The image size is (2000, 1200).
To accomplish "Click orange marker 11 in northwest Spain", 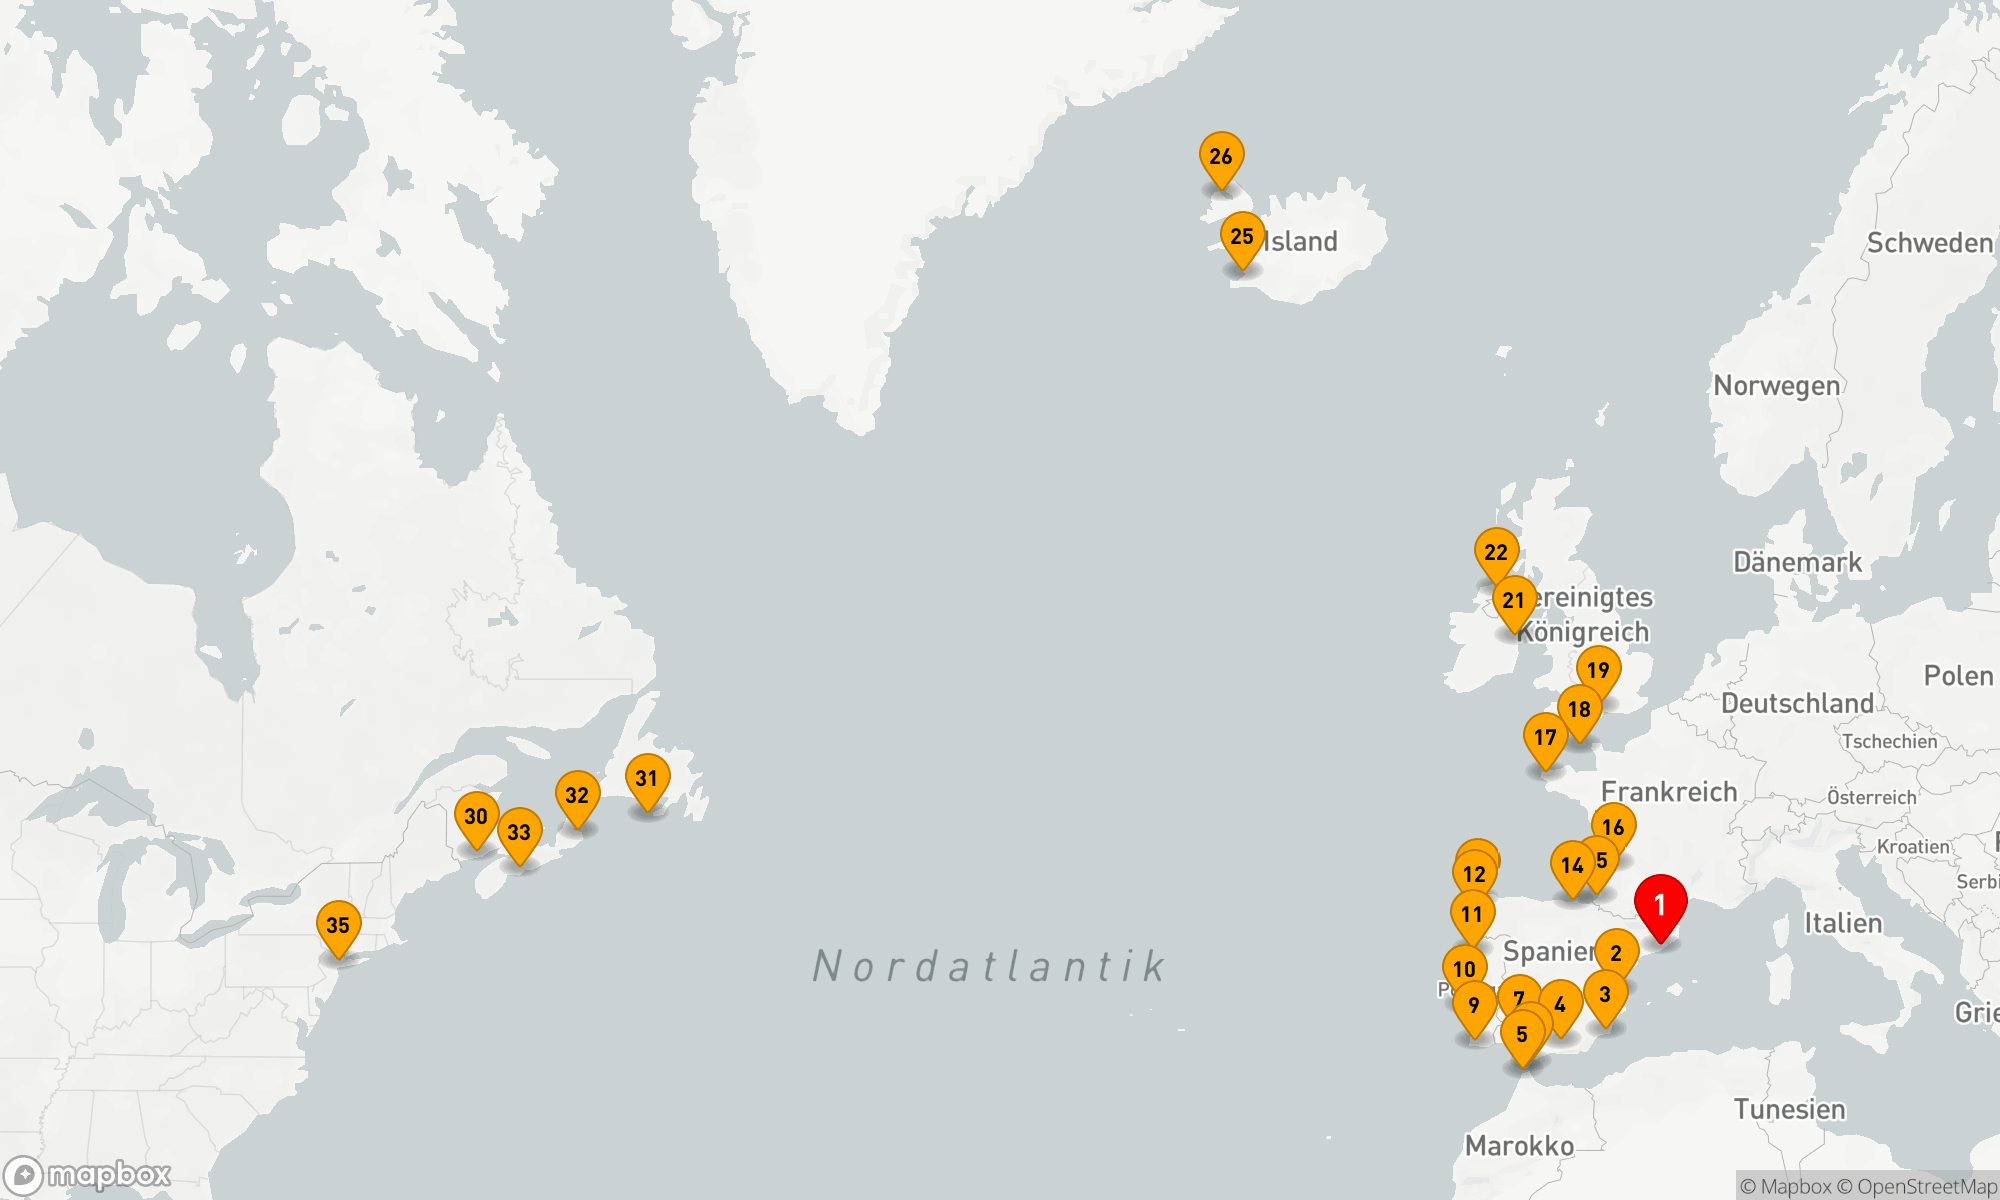I will pyautogui.click(x=1472, y=914).
